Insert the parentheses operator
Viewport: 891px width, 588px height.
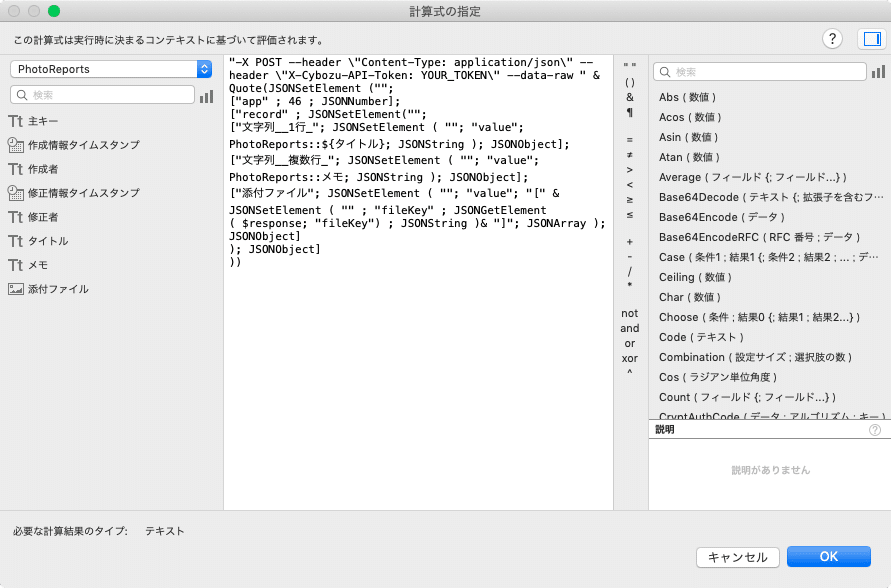[630, 82]
